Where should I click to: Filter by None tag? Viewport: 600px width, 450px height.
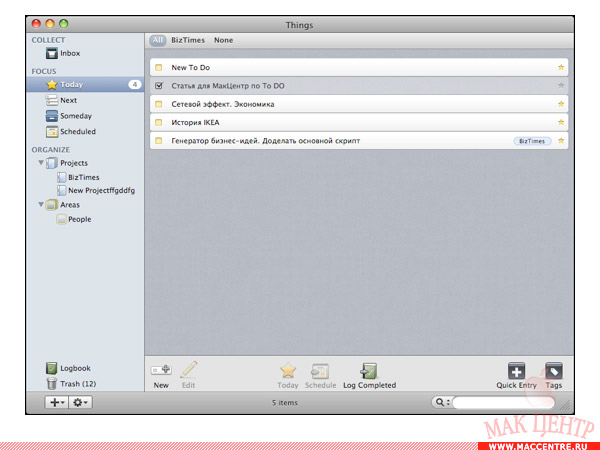point(223,40)
